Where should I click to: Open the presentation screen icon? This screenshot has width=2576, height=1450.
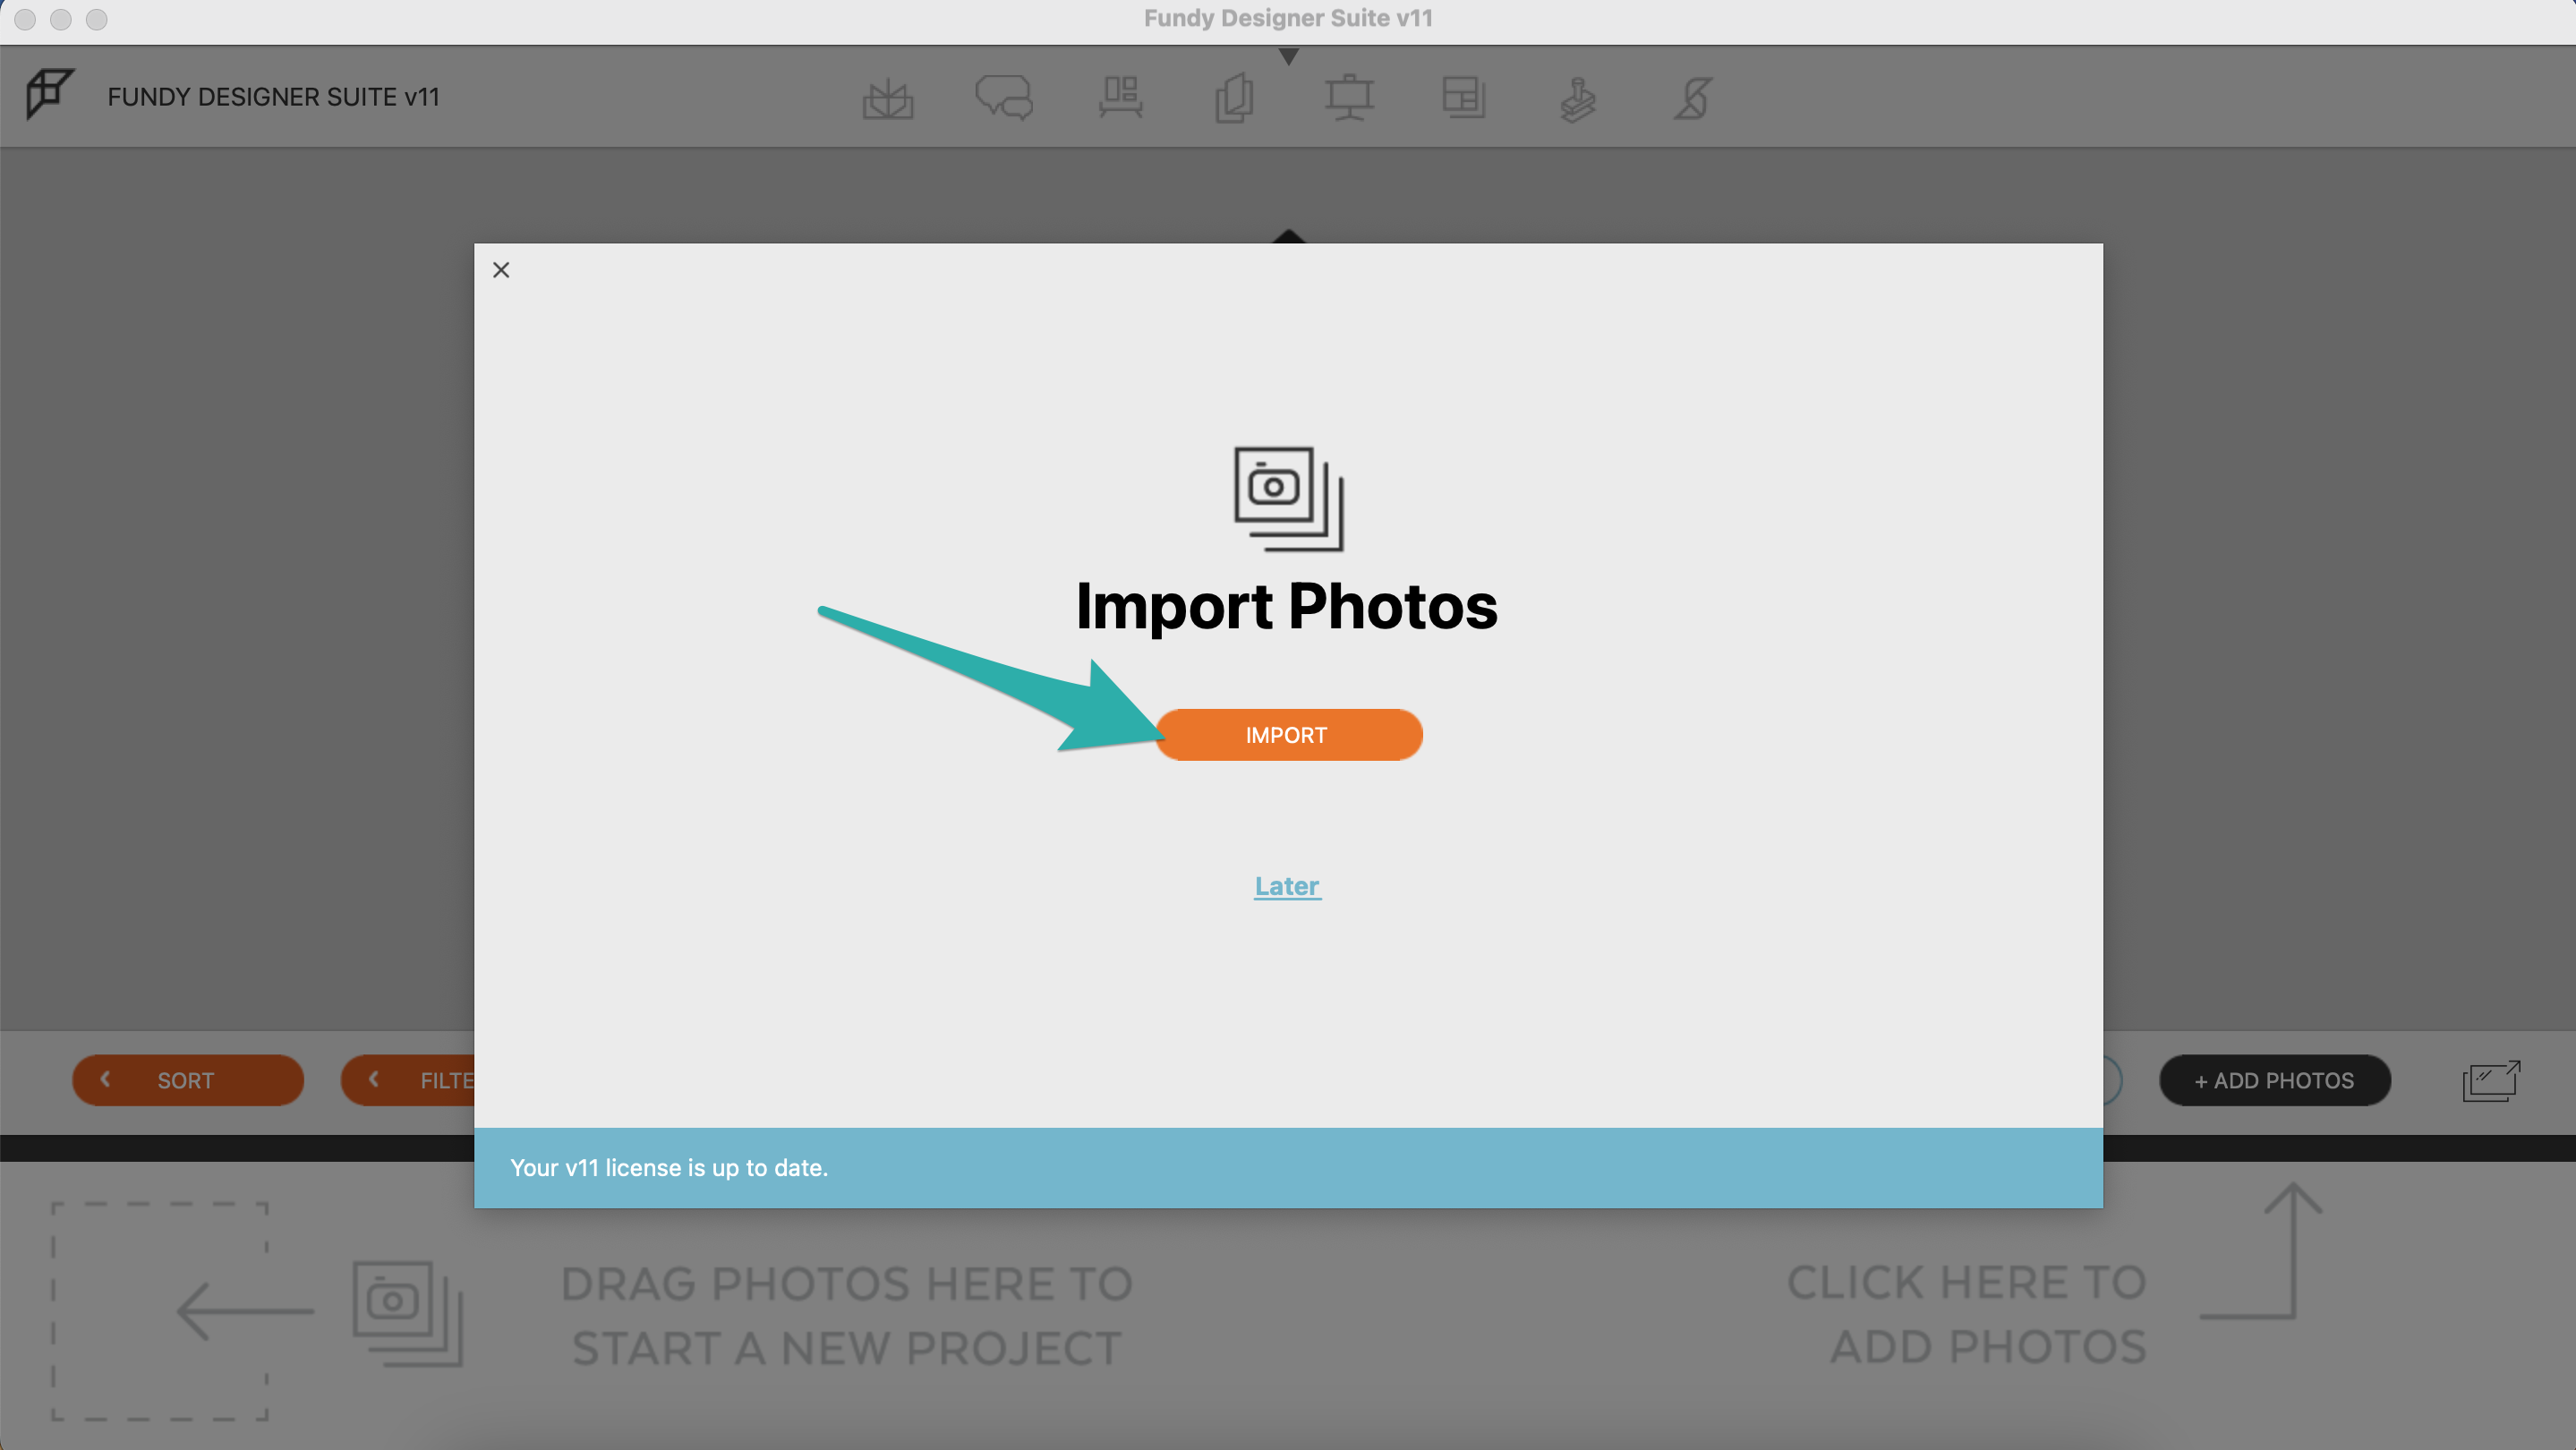pos(1349,98)
